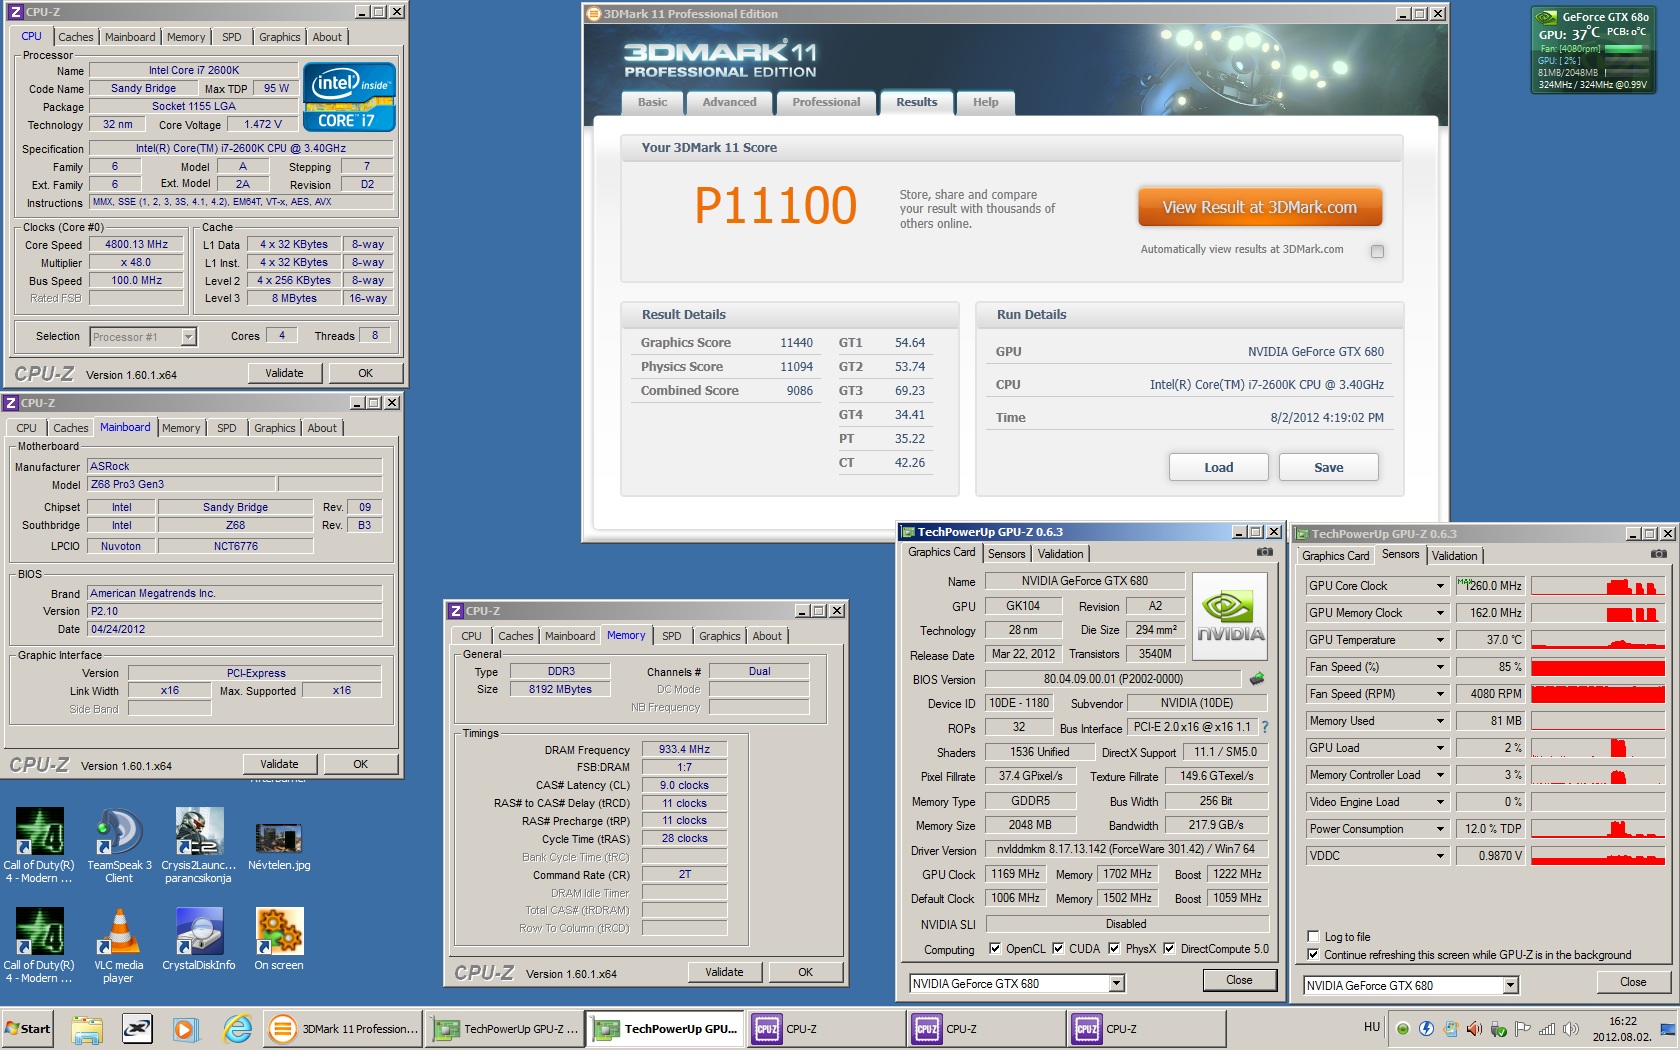Screen dimensions: 1680x1050
Task: Switch to the Basic tab in 3DMark 11
Action: pyautogui.click(x=652, y=102)
